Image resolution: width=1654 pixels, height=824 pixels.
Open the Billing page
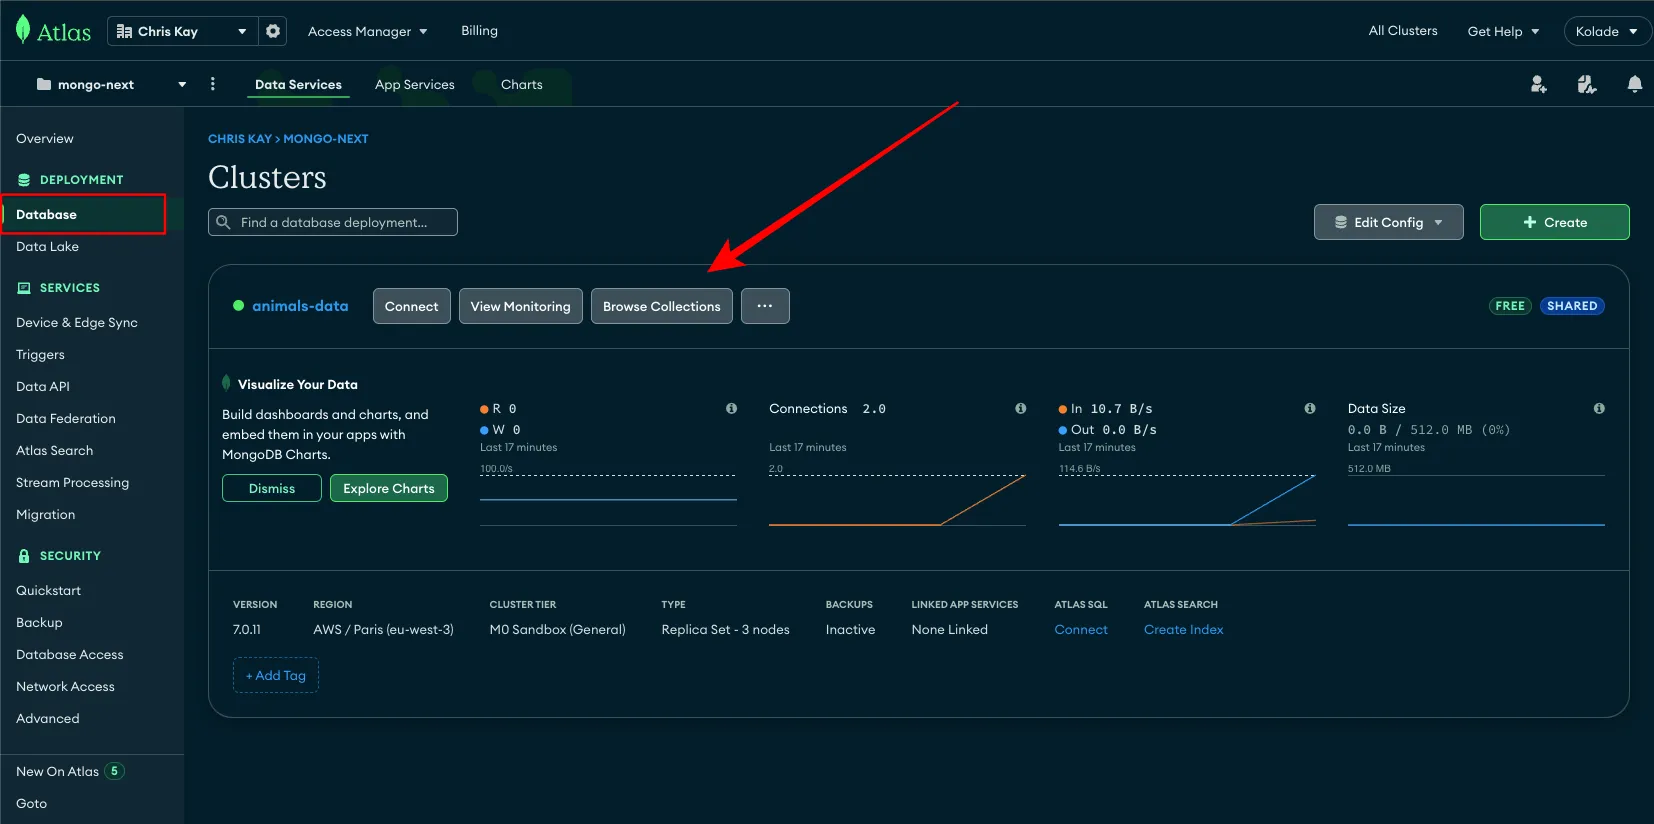tap(479, 30)
